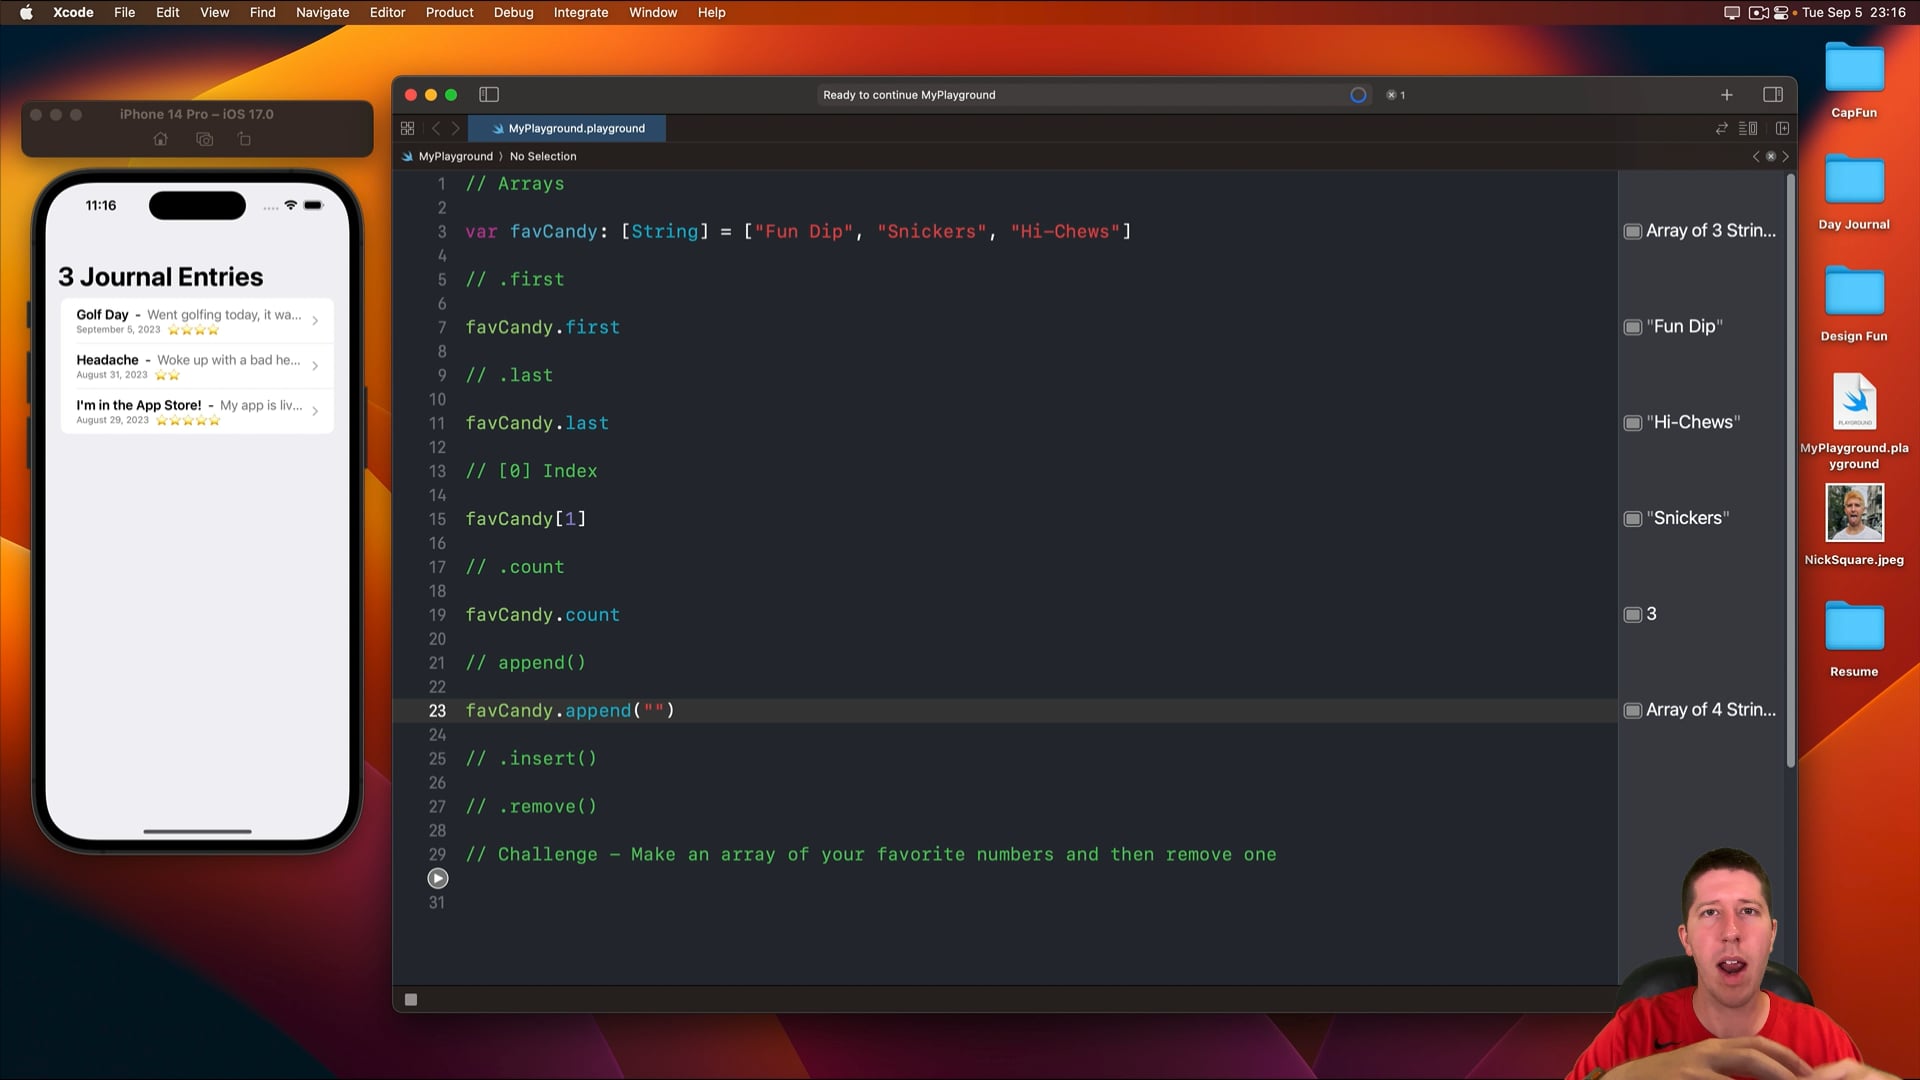Toggle inline result for "Fun Dip"
This screenshot has width=1920, height=1080.
1632,327
